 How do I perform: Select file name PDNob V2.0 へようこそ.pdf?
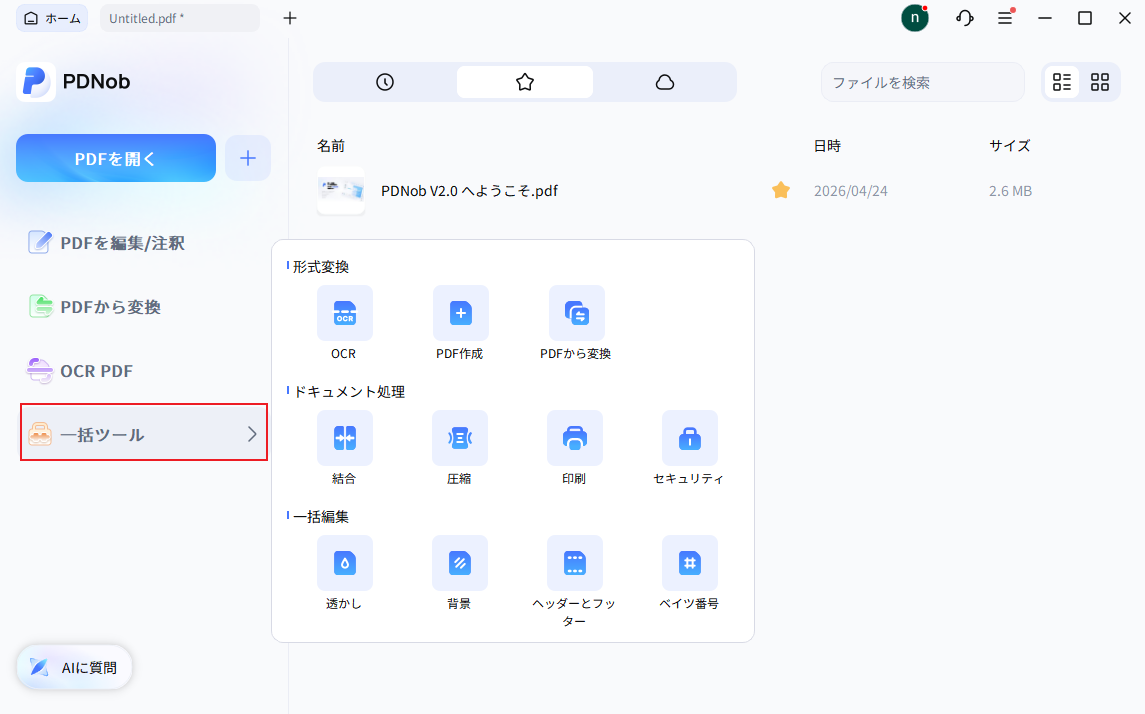470,191
